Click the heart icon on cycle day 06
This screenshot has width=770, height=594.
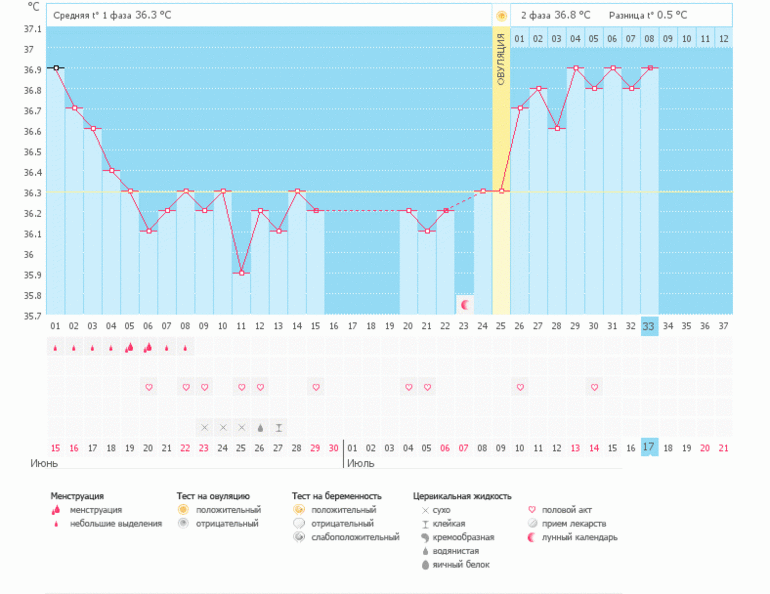click(x=149, y=387)
